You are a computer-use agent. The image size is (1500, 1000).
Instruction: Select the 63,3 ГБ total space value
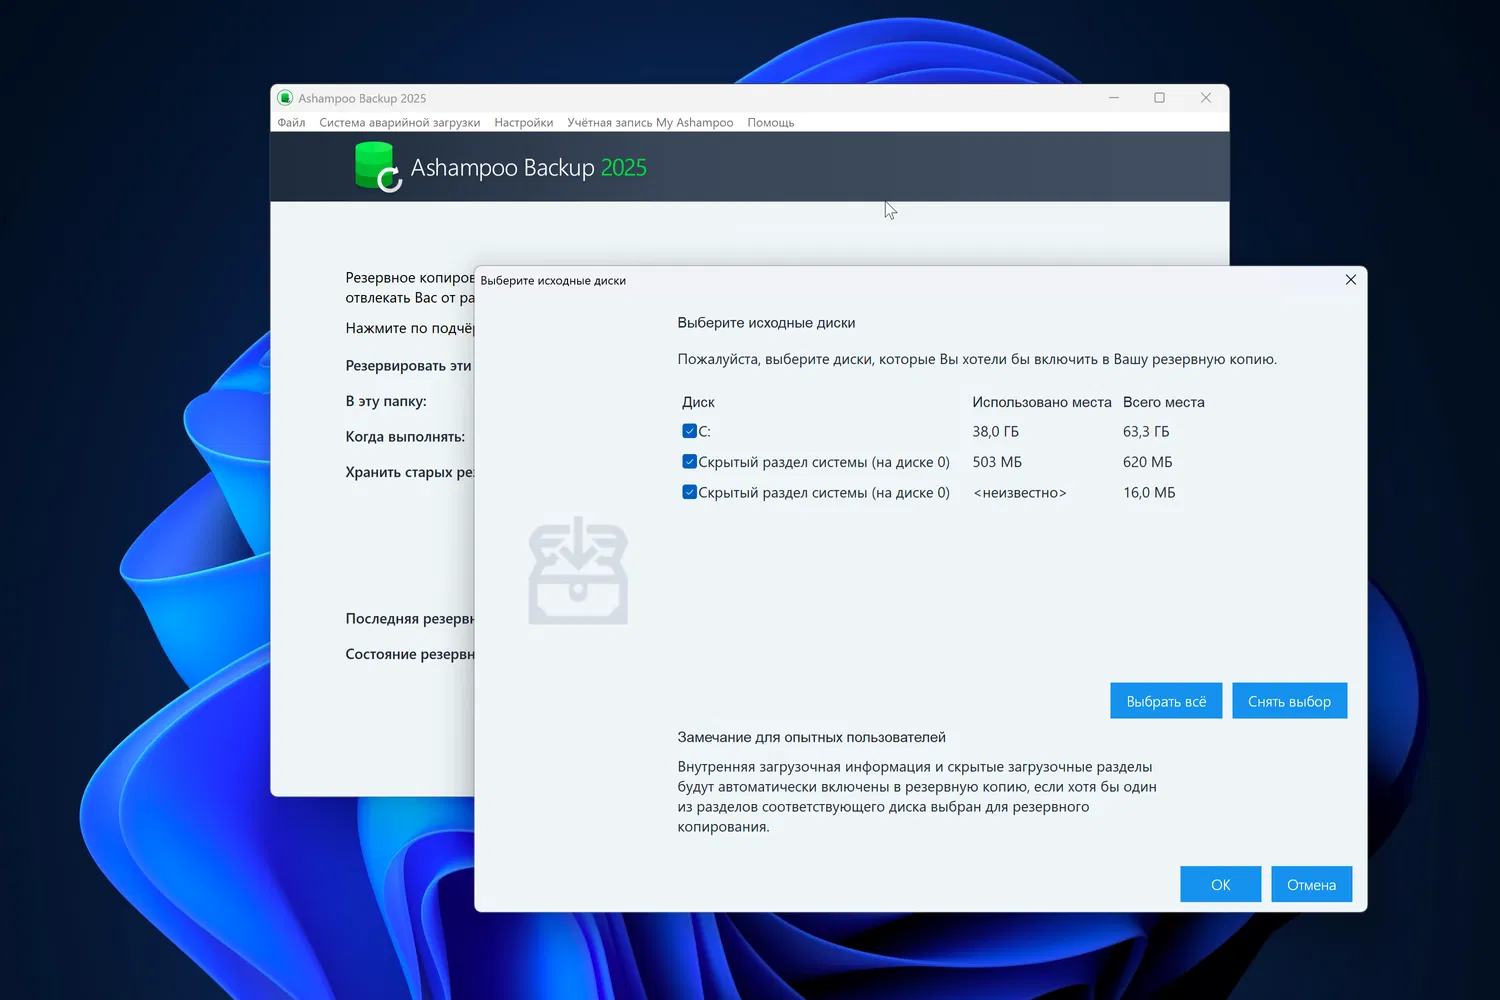pos(1146,432)
